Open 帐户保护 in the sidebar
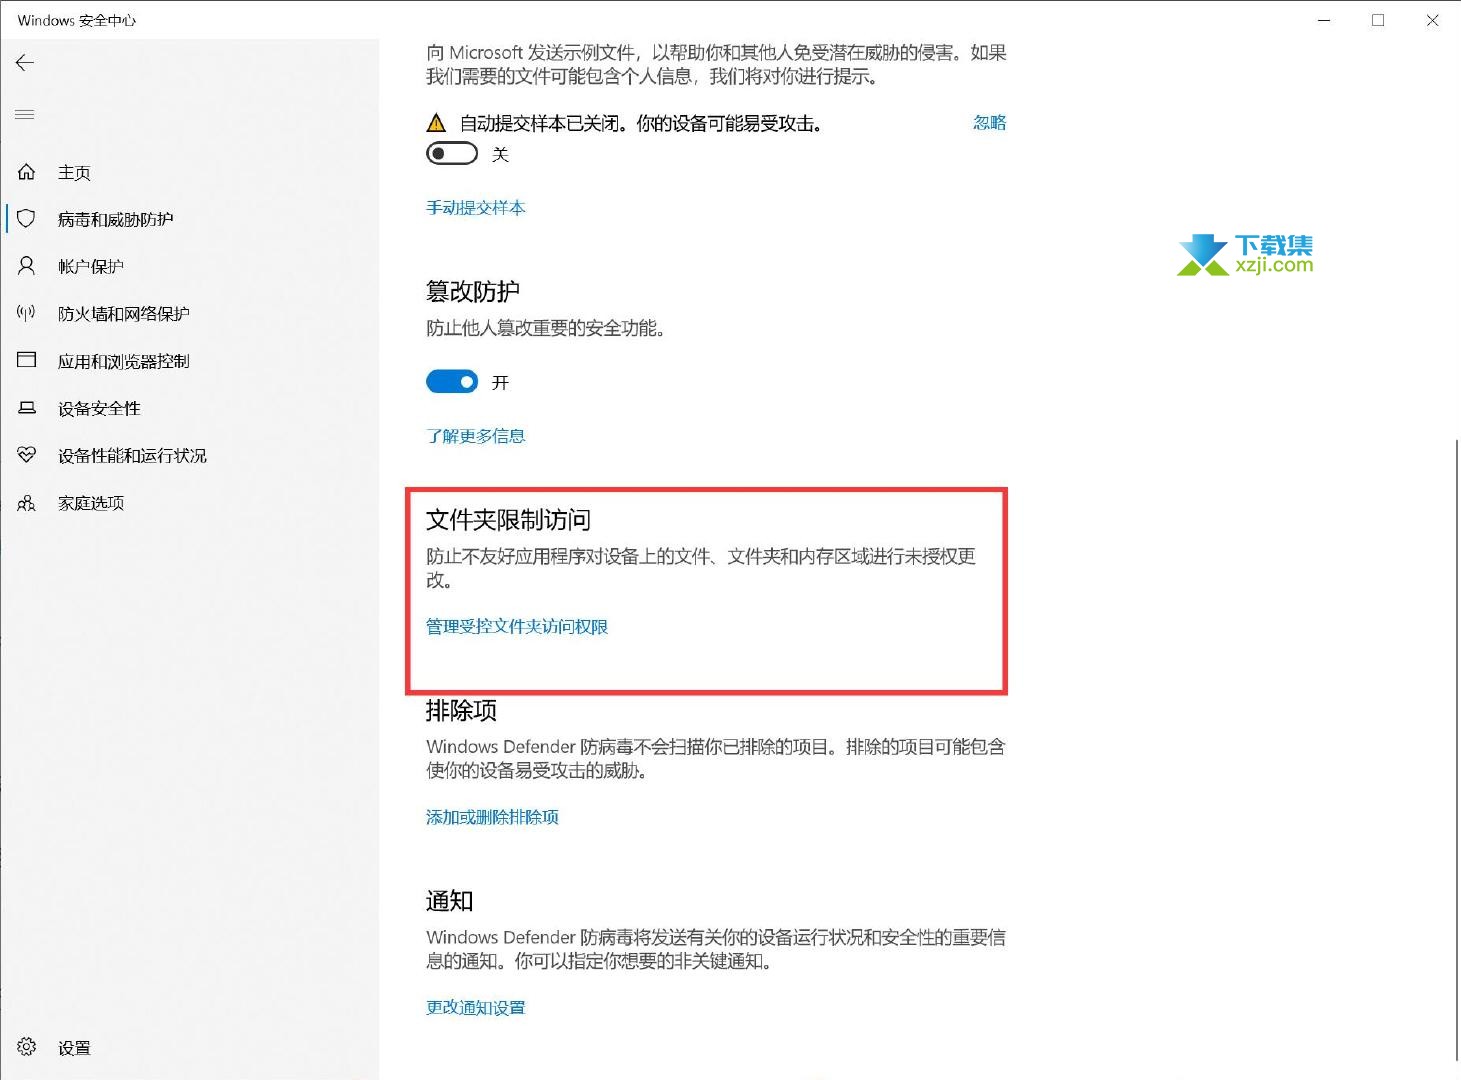Image resolution: width=1461 pixels, height=1080 pixels. (90, 266)
